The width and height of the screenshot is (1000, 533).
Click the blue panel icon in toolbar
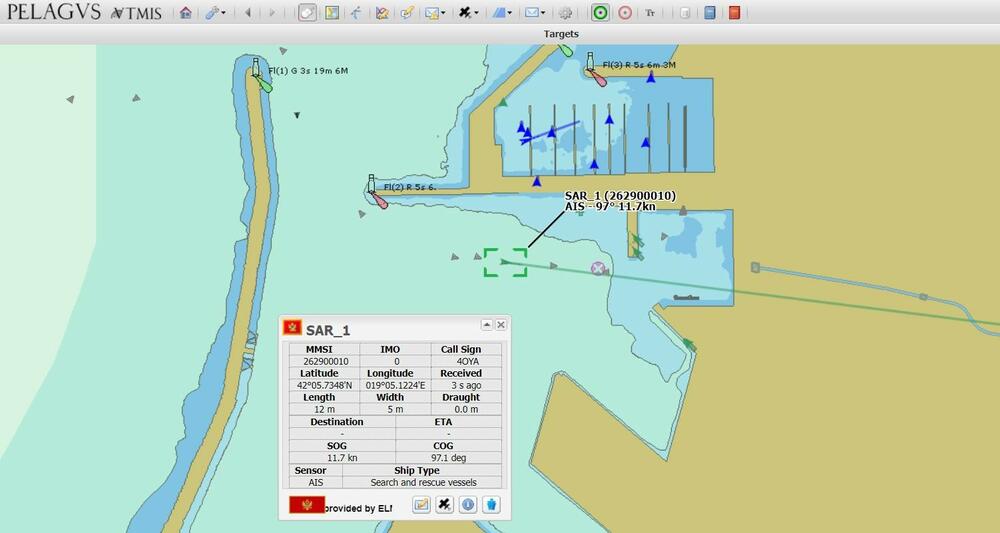click(710, 13)
